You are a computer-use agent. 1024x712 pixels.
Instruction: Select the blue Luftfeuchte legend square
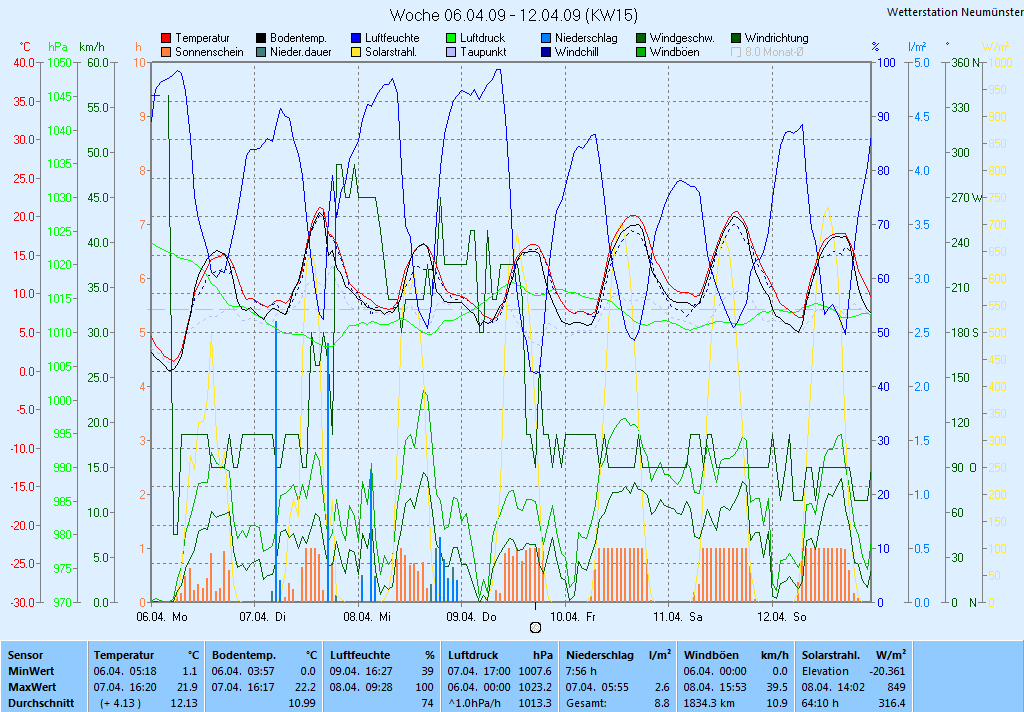pyautogui.click(x=356, y=38)
